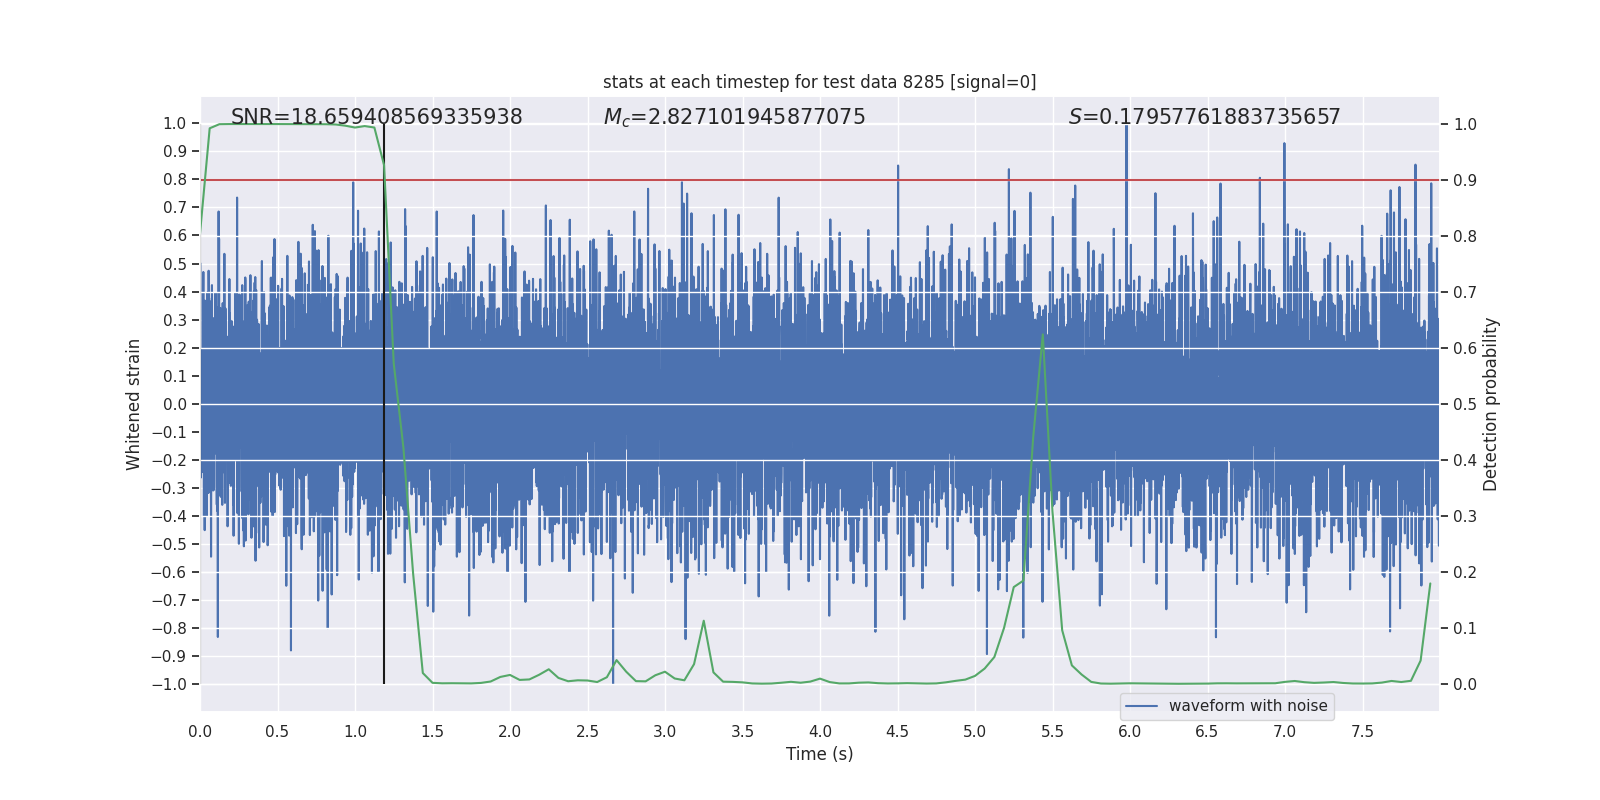The height and width of the screenshot is (800, 1600).
Task: Click the red horizontal threshold line
Action: pyautogui.click(x=819, y=180)
